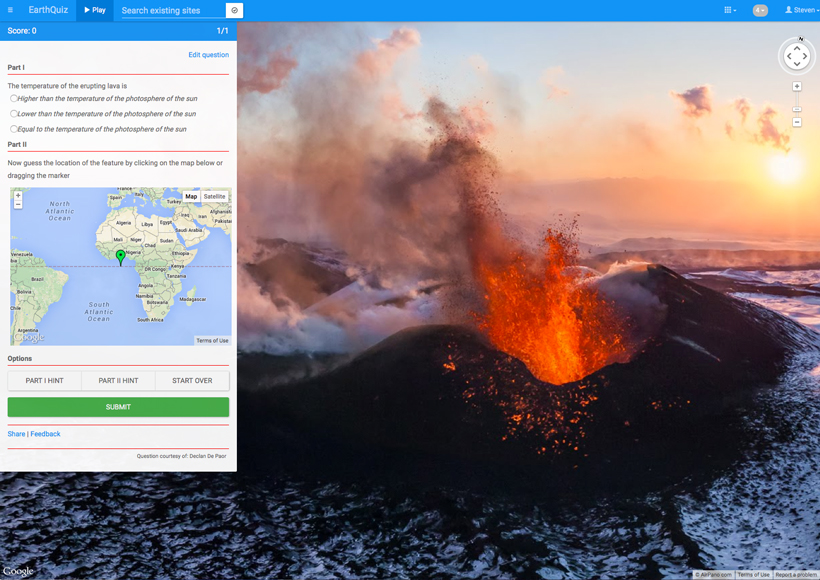The image size is (820, 580).
Task: Zoom in on the small guess map
Action: 18,195
